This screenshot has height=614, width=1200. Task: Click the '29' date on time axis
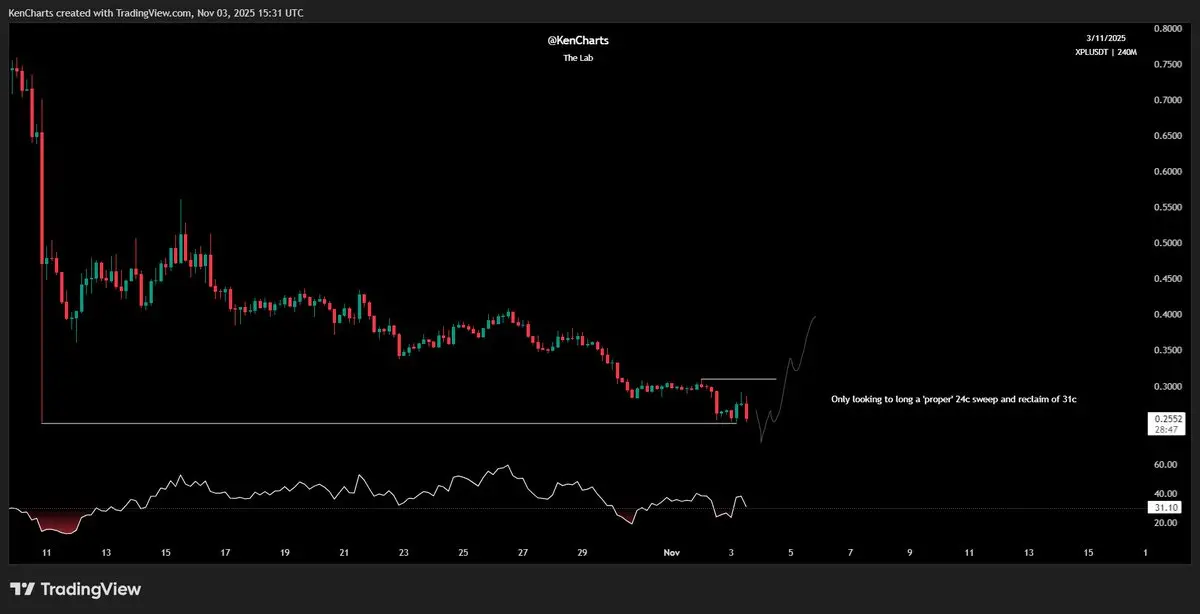583,552
